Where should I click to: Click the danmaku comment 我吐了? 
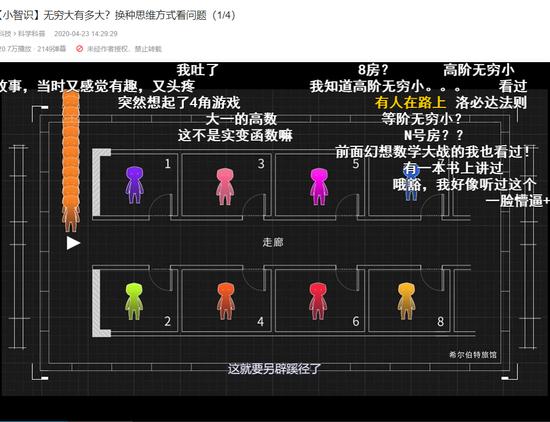click(x=198, y=70)
